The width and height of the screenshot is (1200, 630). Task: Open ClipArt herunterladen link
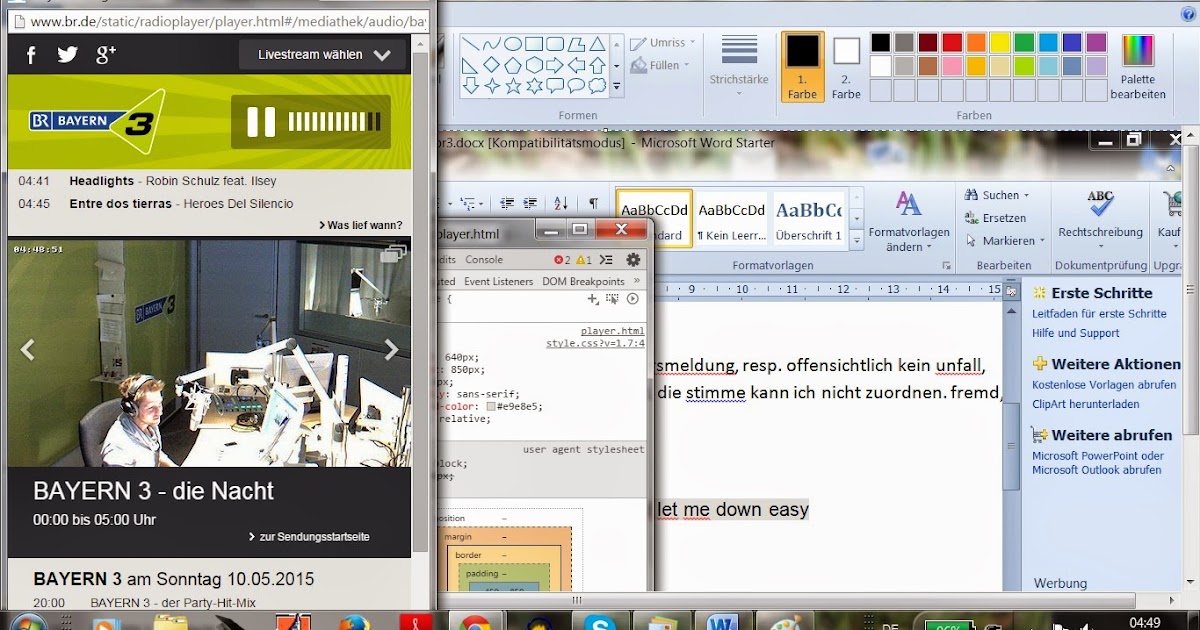click(x=1085, y=405)
